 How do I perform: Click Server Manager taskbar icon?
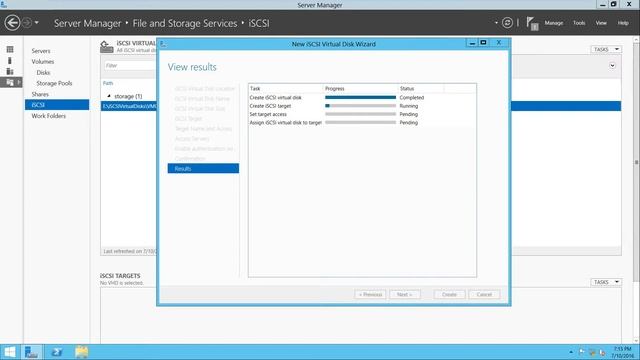(x=31, y=352)
